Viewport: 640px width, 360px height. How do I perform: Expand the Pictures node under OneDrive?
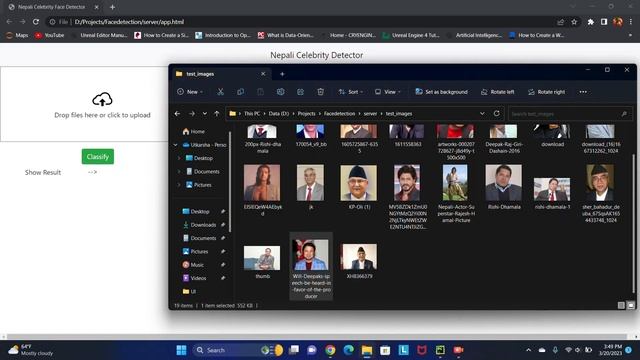click(x=179, y=185)
